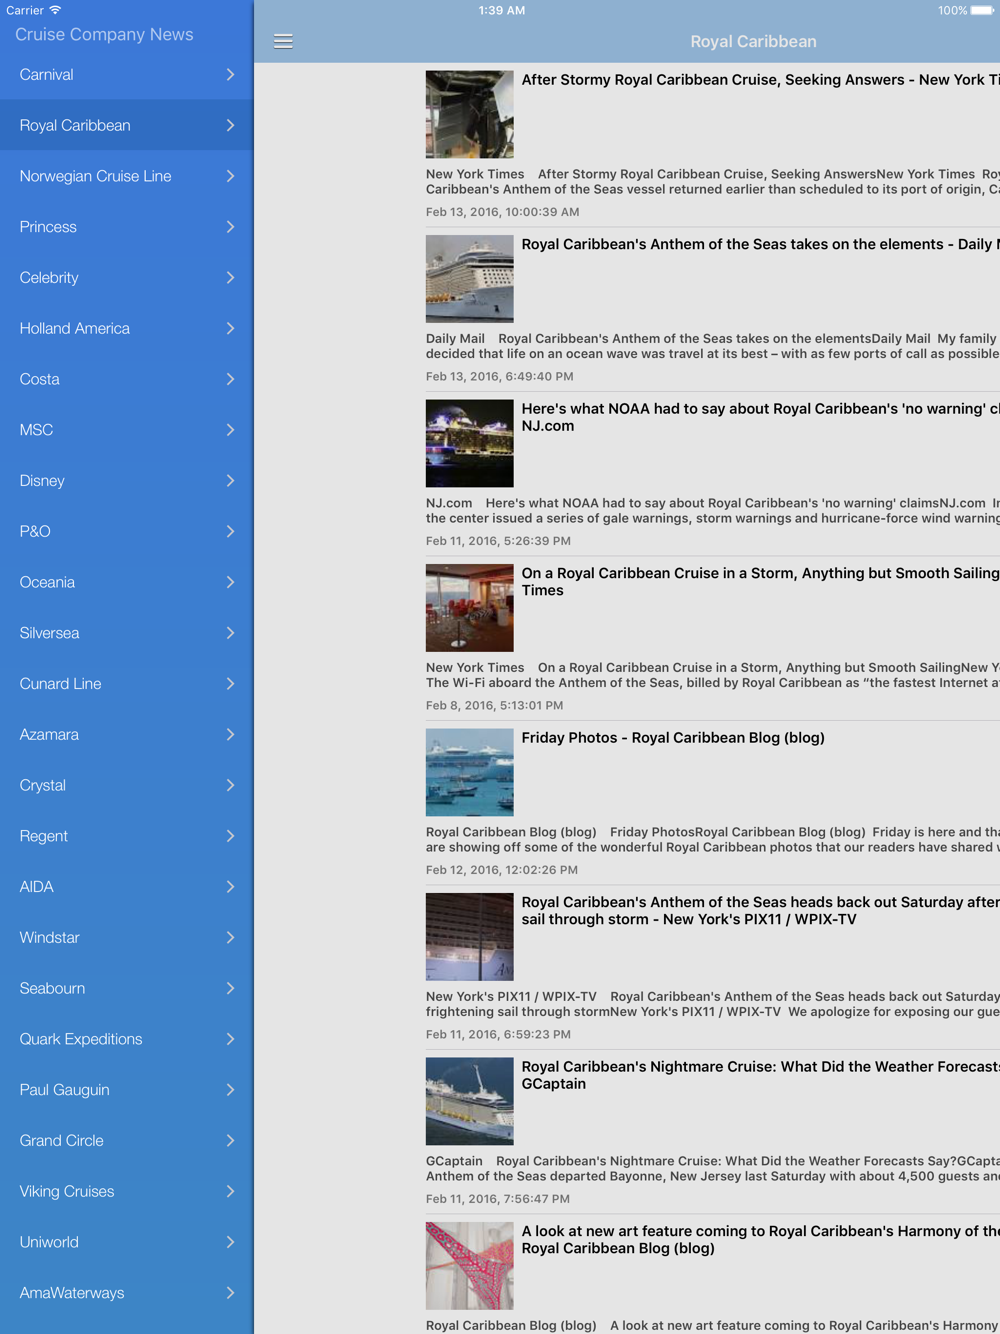Image resolution: width=1000 pixels, height=1334 pixels.
Task: Open 'A look at new art feature' headline
Action: (x=760, y=1240)
